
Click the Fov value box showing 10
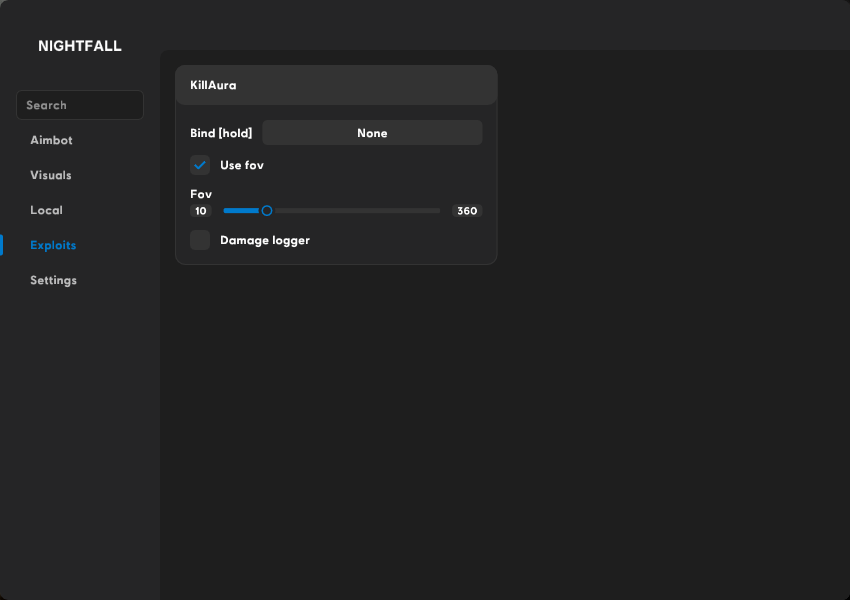[201, 211]
